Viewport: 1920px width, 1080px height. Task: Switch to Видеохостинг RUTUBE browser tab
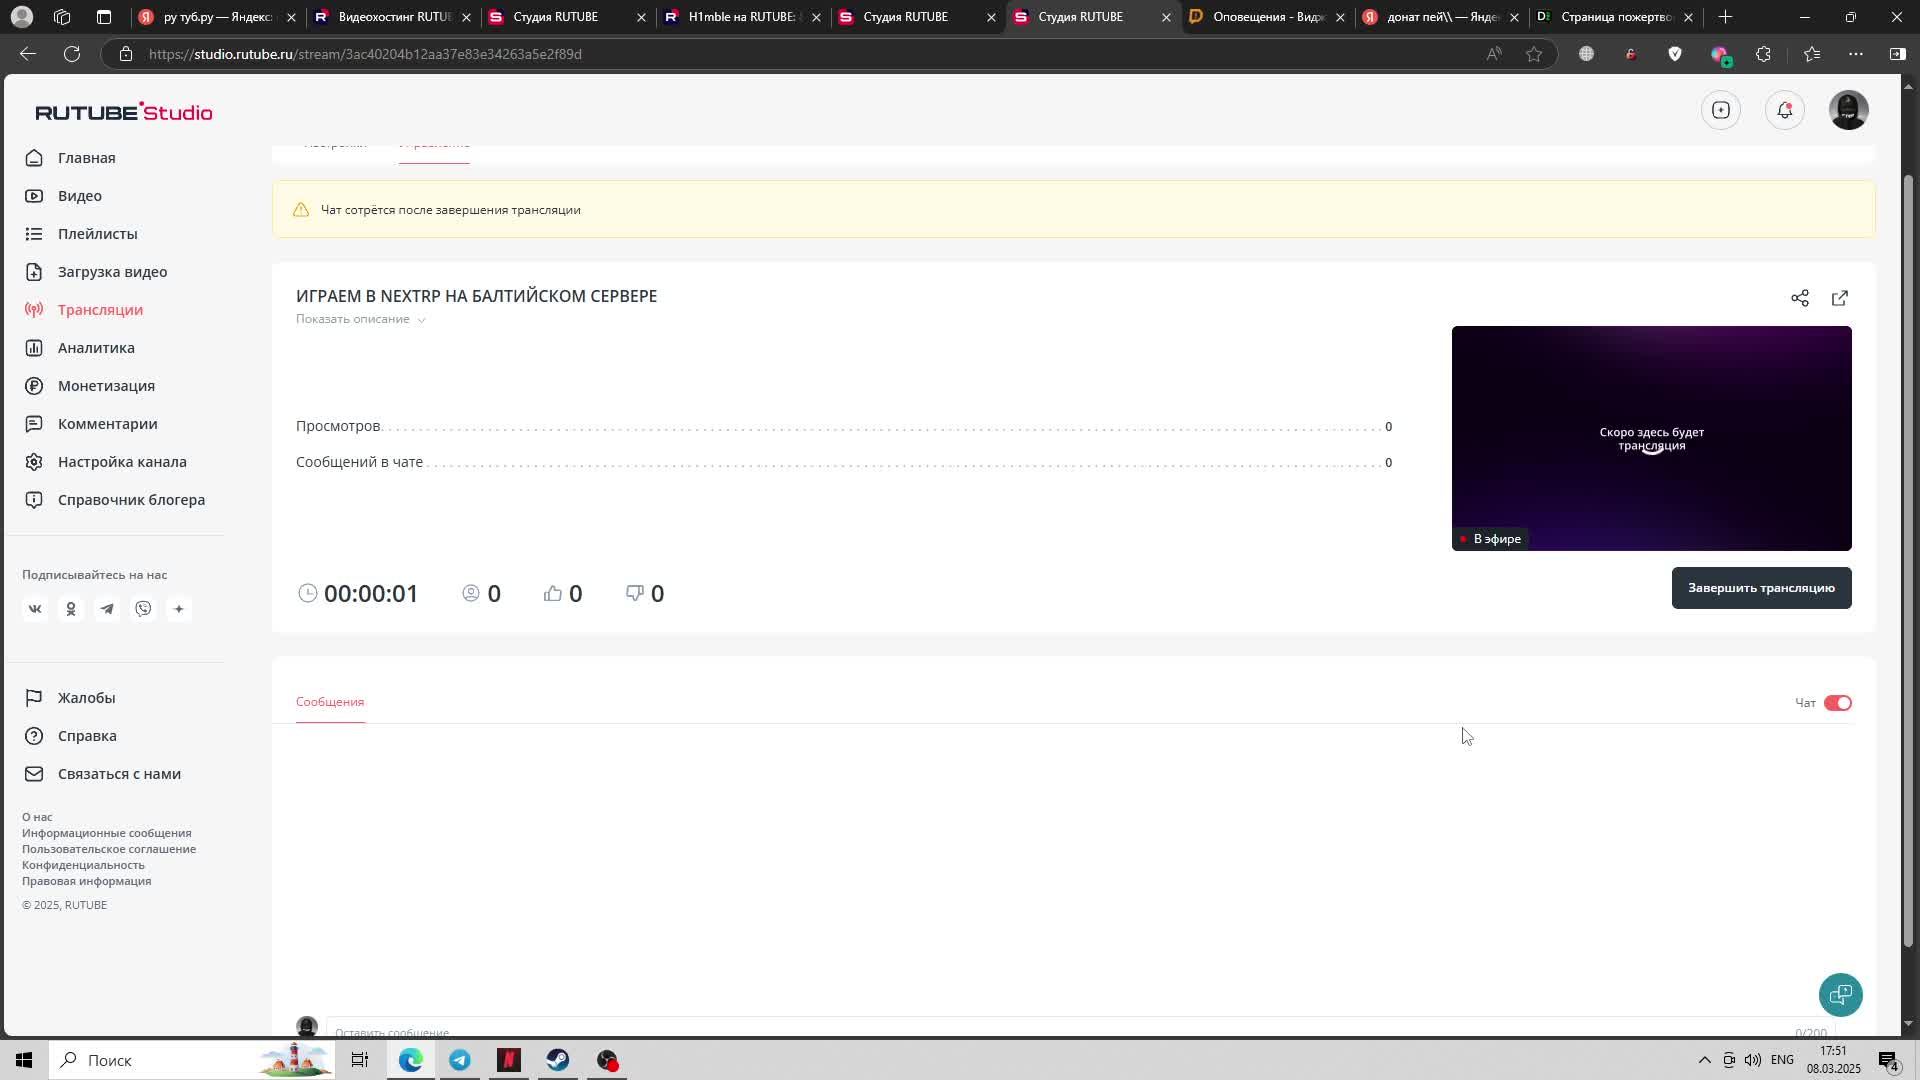(392, 17)
